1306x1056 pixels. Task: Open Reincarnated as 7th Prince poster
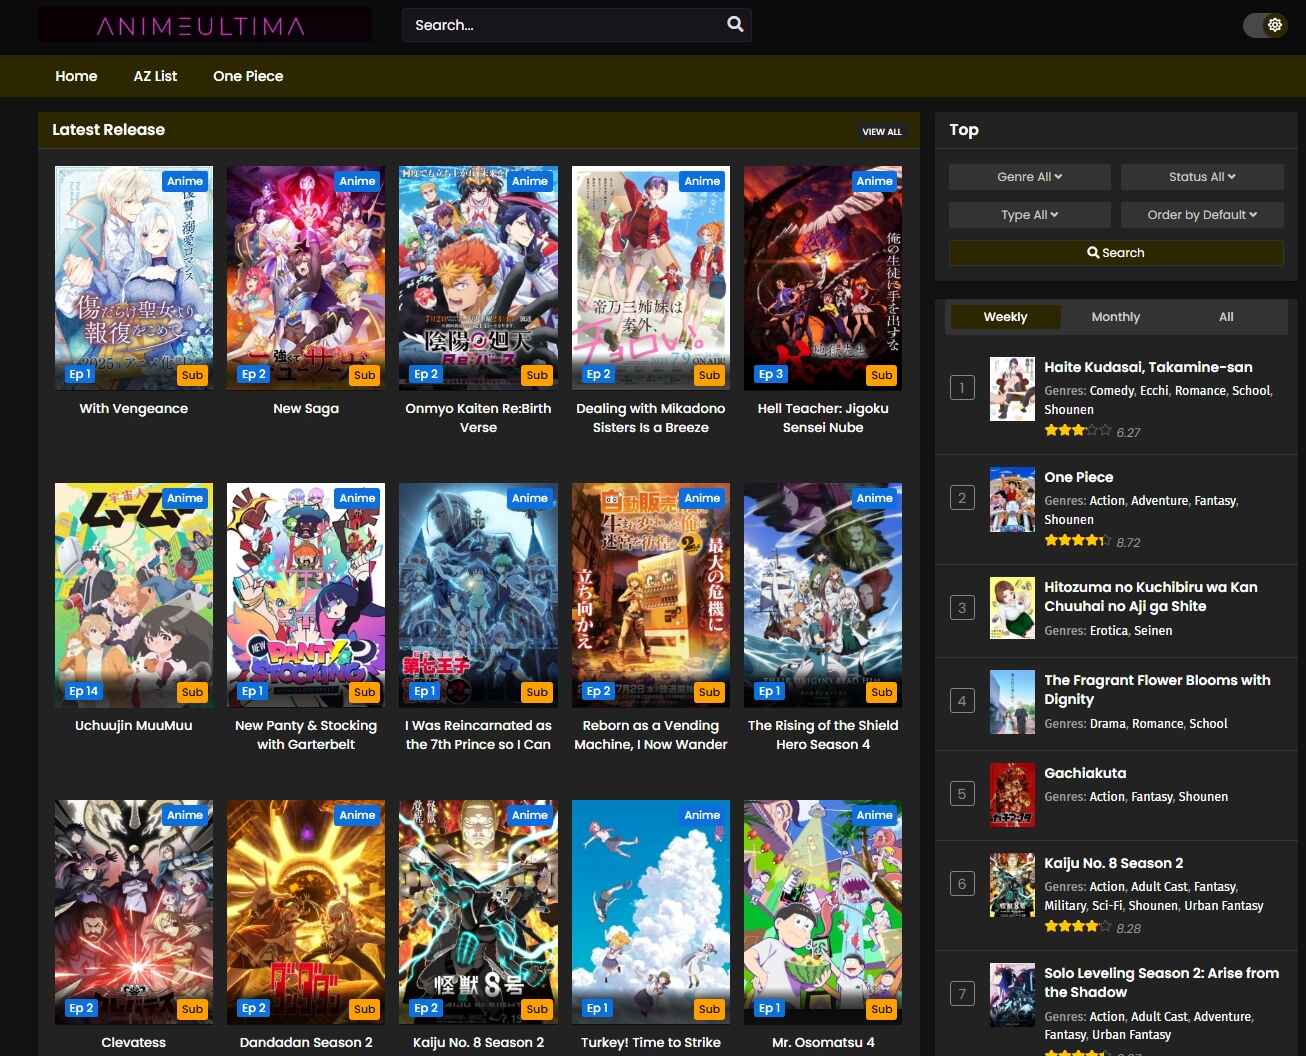478,595
